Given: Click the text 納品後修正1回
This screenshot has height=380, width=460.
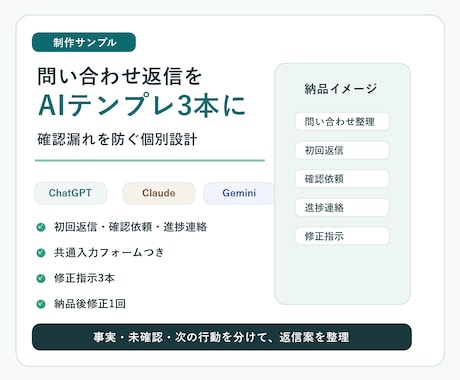Looking at the screenshot, I should (x=90, y=304).
